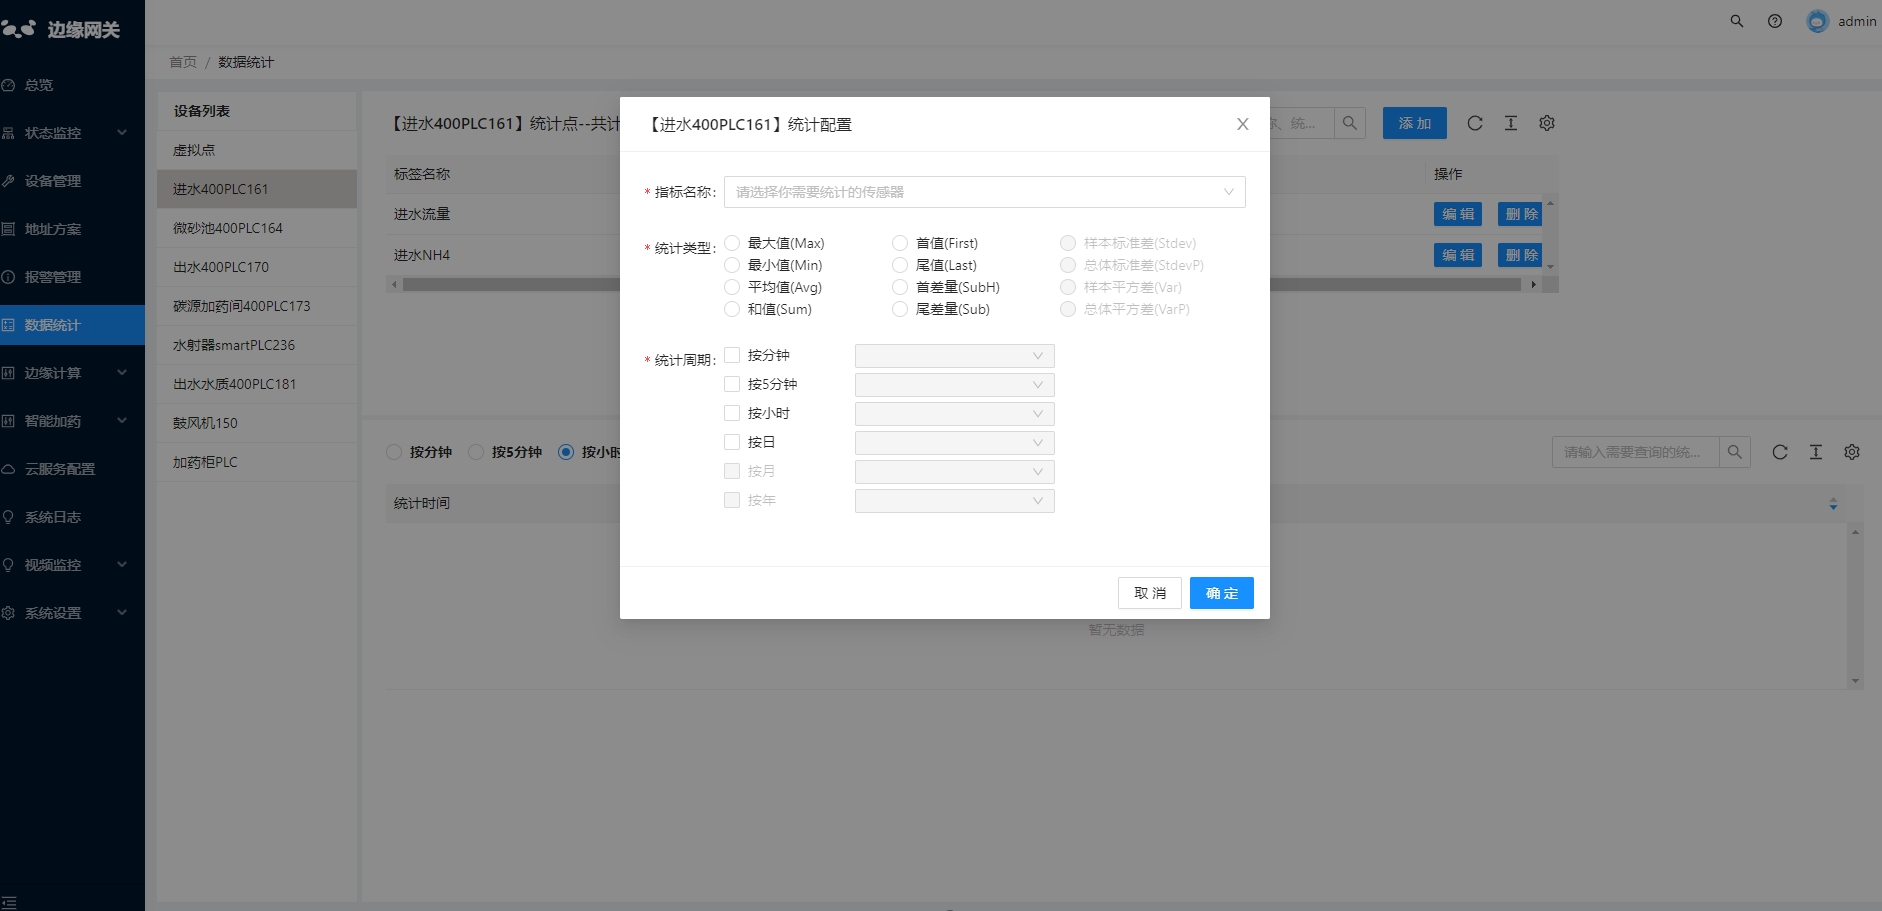Open dropdown beside 按日

pyautogui.click(x=954, y=443)
